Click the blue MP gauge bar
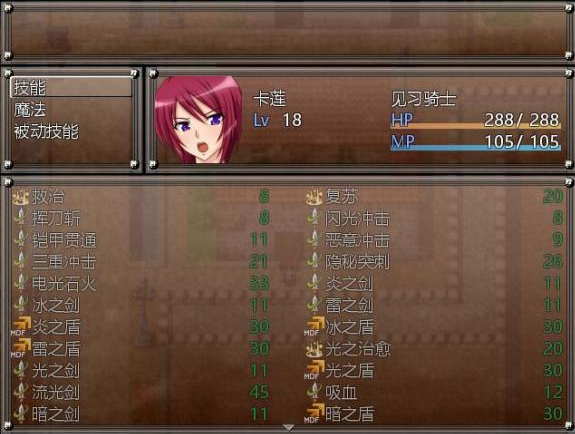The width and height of the screenshot is (575, 434). click(476, 147)
